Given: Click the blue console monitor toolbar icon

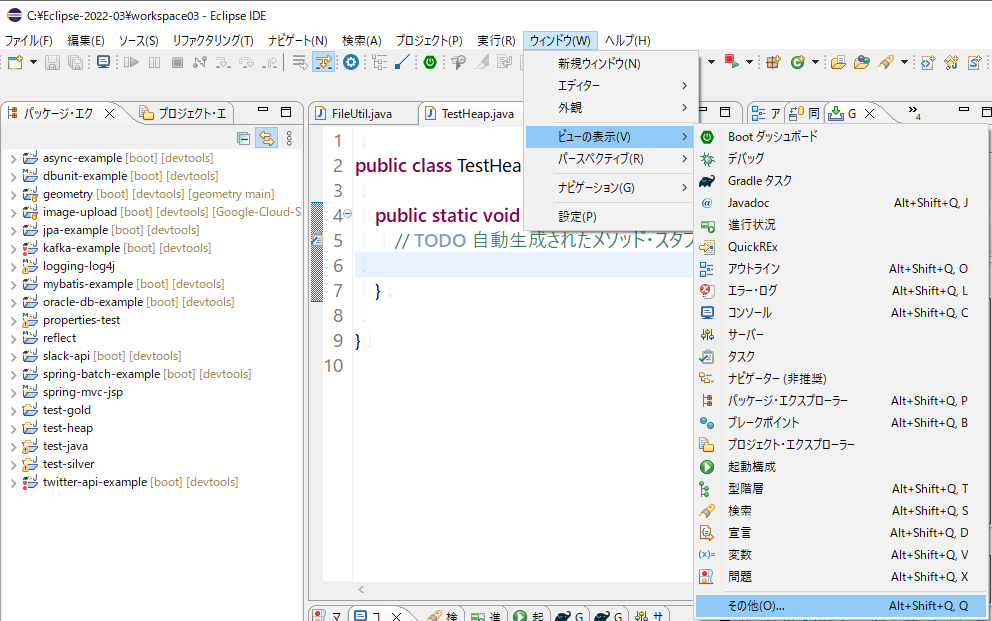Looking at the screenshot, I should click(103, 62).
